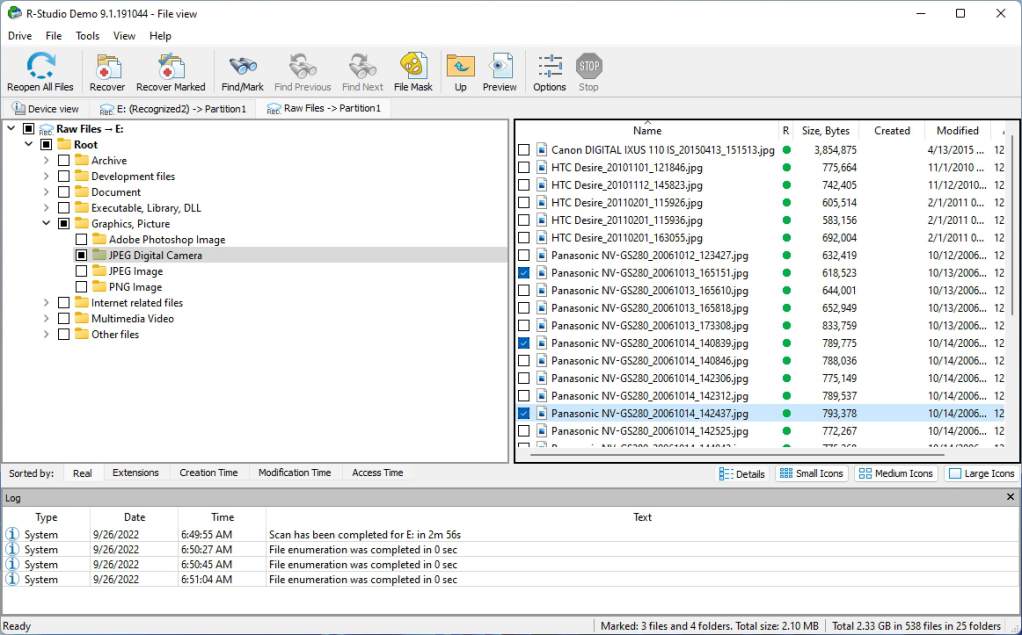1022x635 pixels.
Task: Check Canon DIGITAL IXUS 110 IS file checkbox
Action: [523, 150]
